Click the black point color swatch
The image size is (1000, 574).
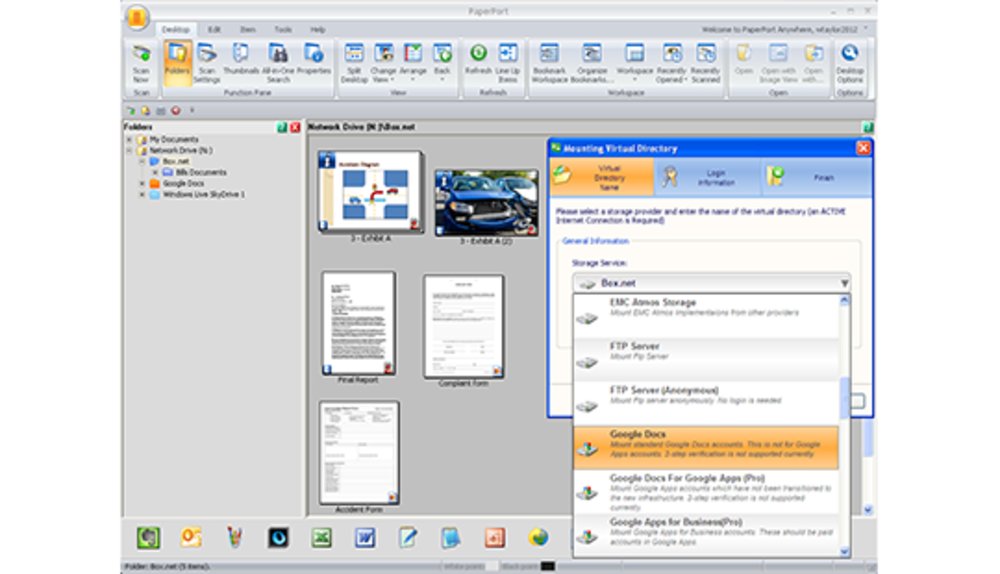coord(548,566)
